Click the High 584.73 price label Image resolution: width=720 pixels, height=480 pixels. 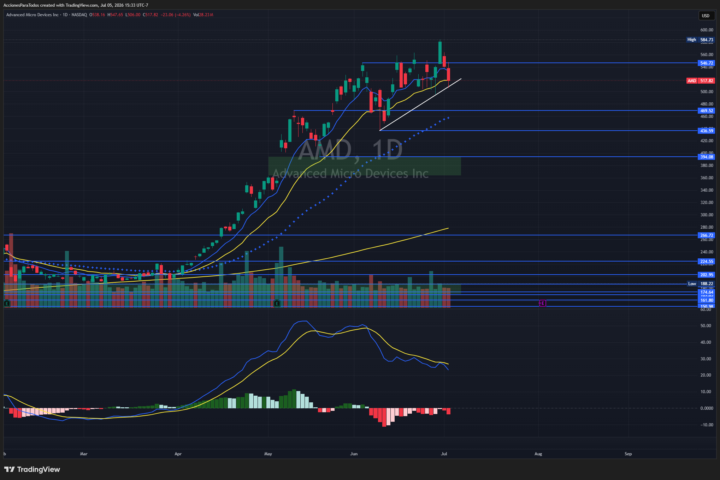point(700,40)
